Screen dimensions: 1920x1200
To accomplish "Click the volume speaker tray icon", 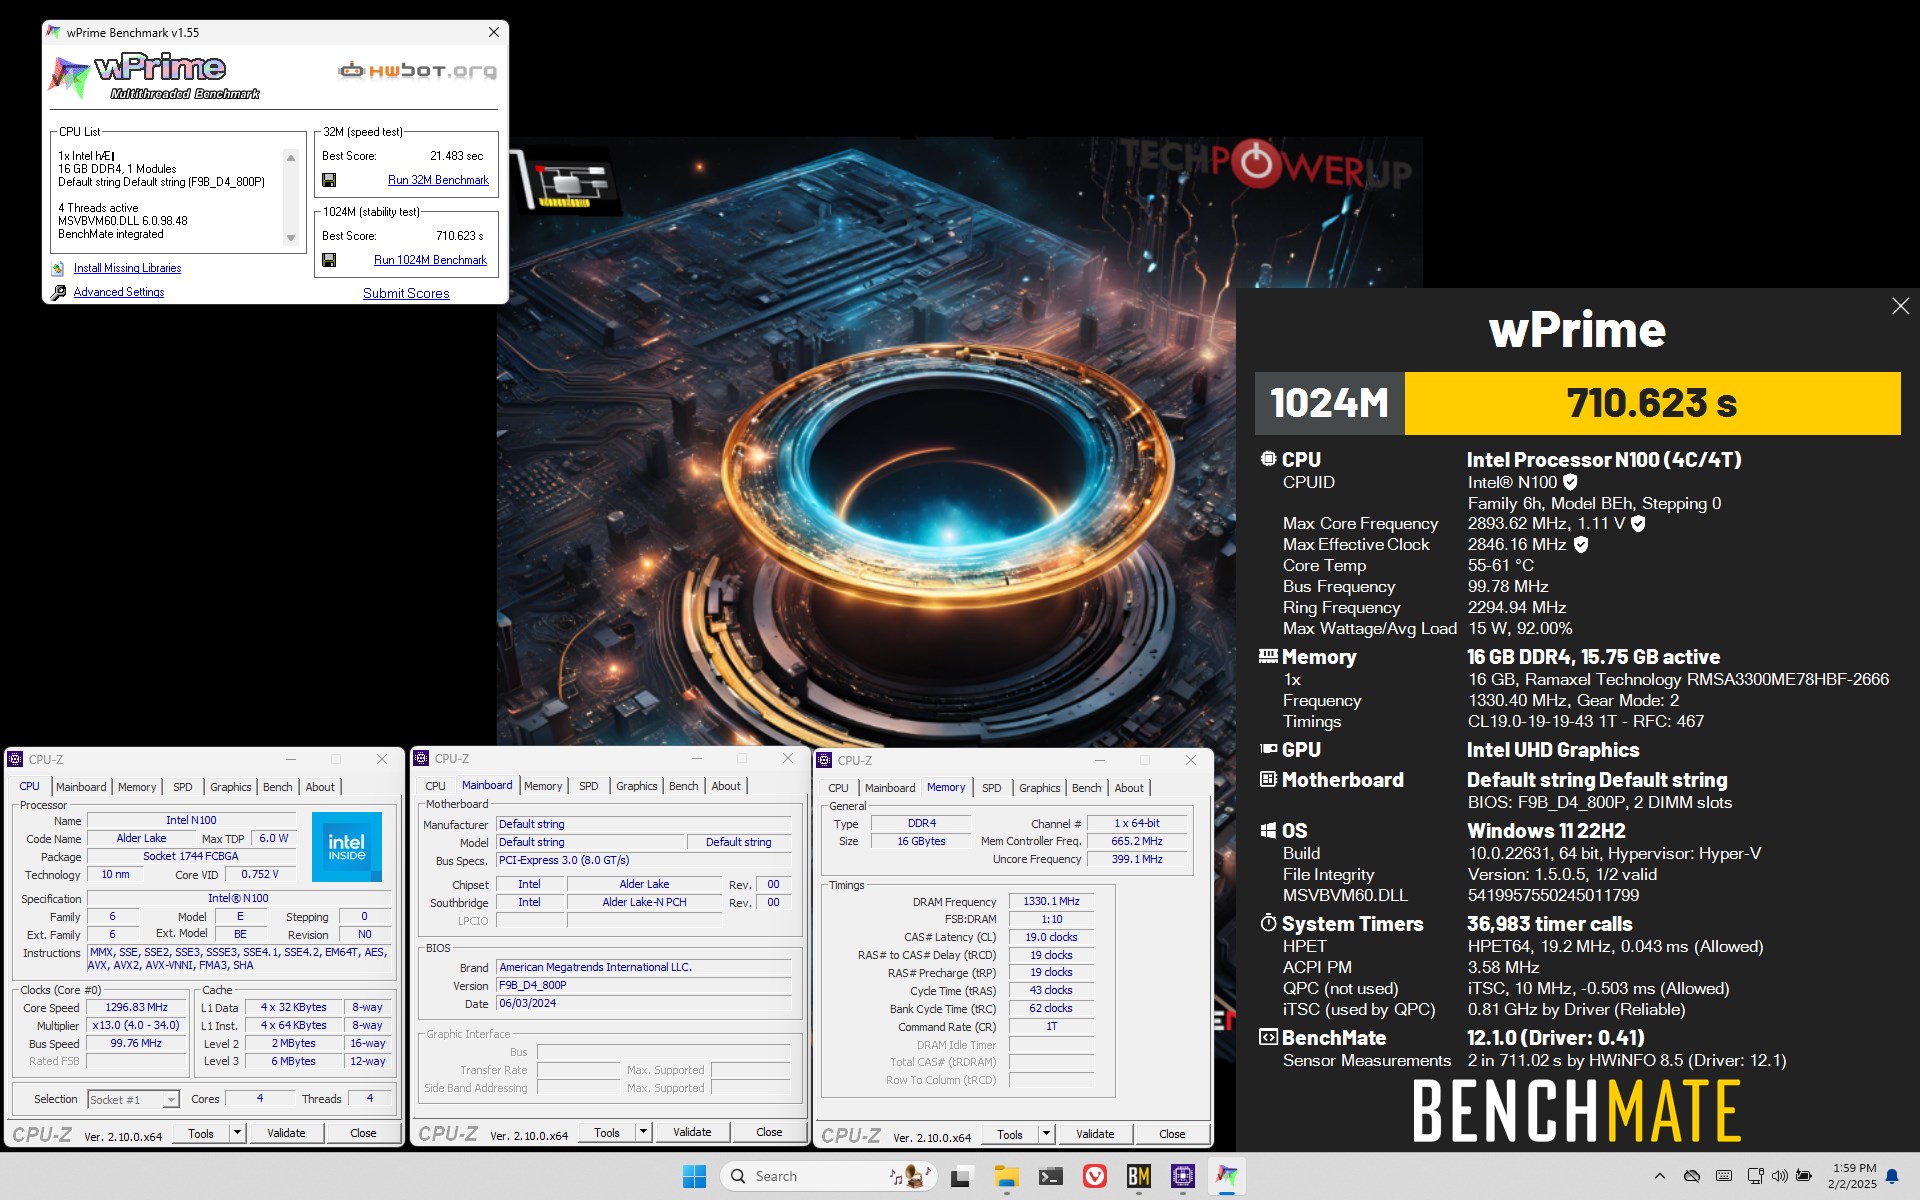I will [1779, 1176].
